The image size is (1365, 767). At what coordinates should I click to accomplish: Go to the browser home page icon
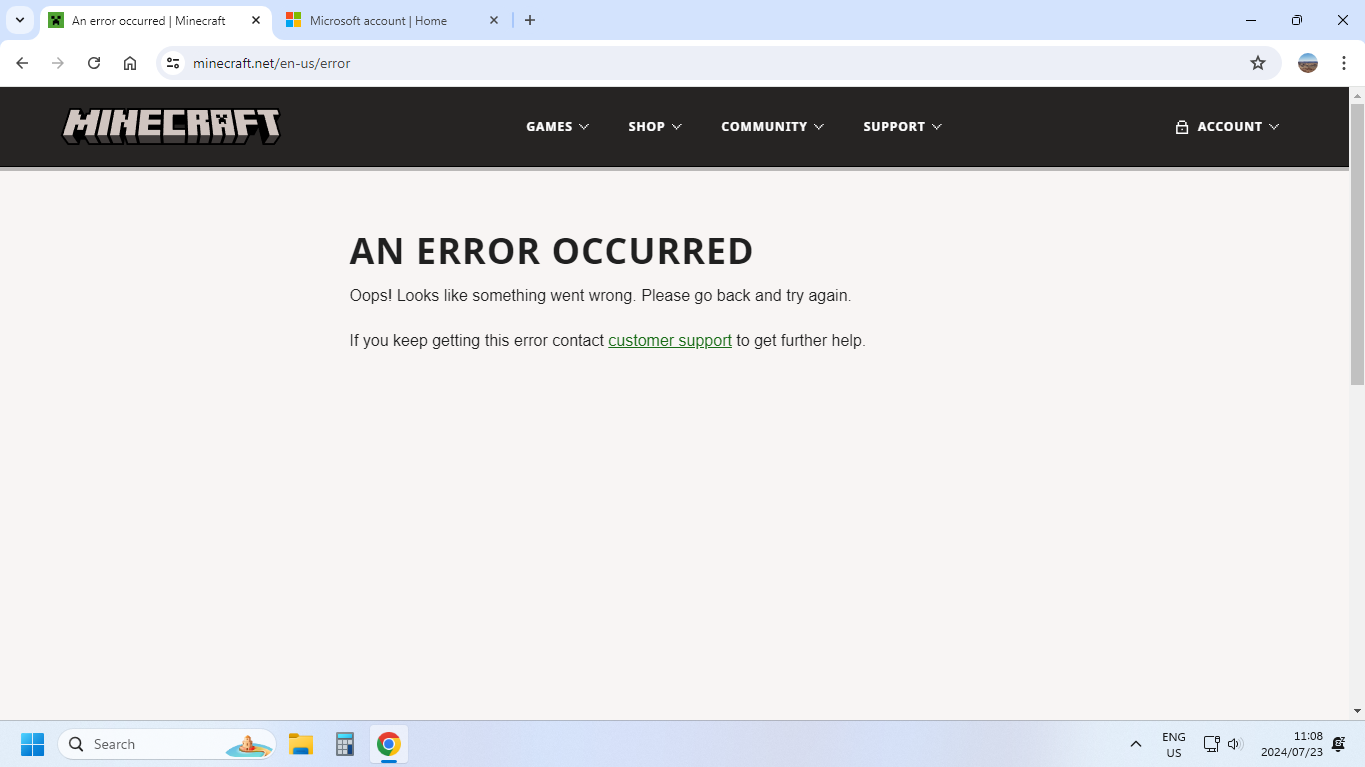[x=130, y=63]
